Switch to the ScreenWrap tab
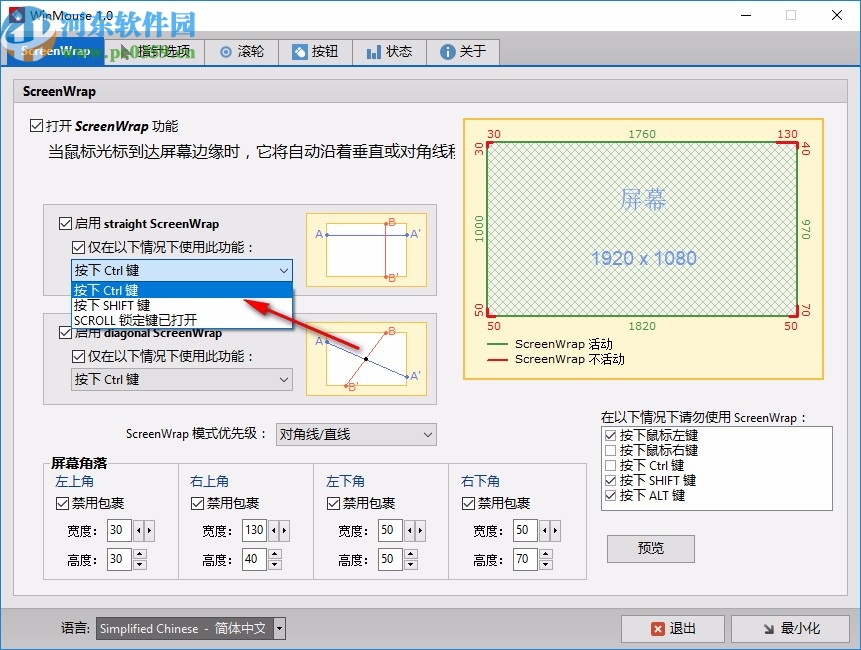The image size is (861, 650). click(55, 52)
